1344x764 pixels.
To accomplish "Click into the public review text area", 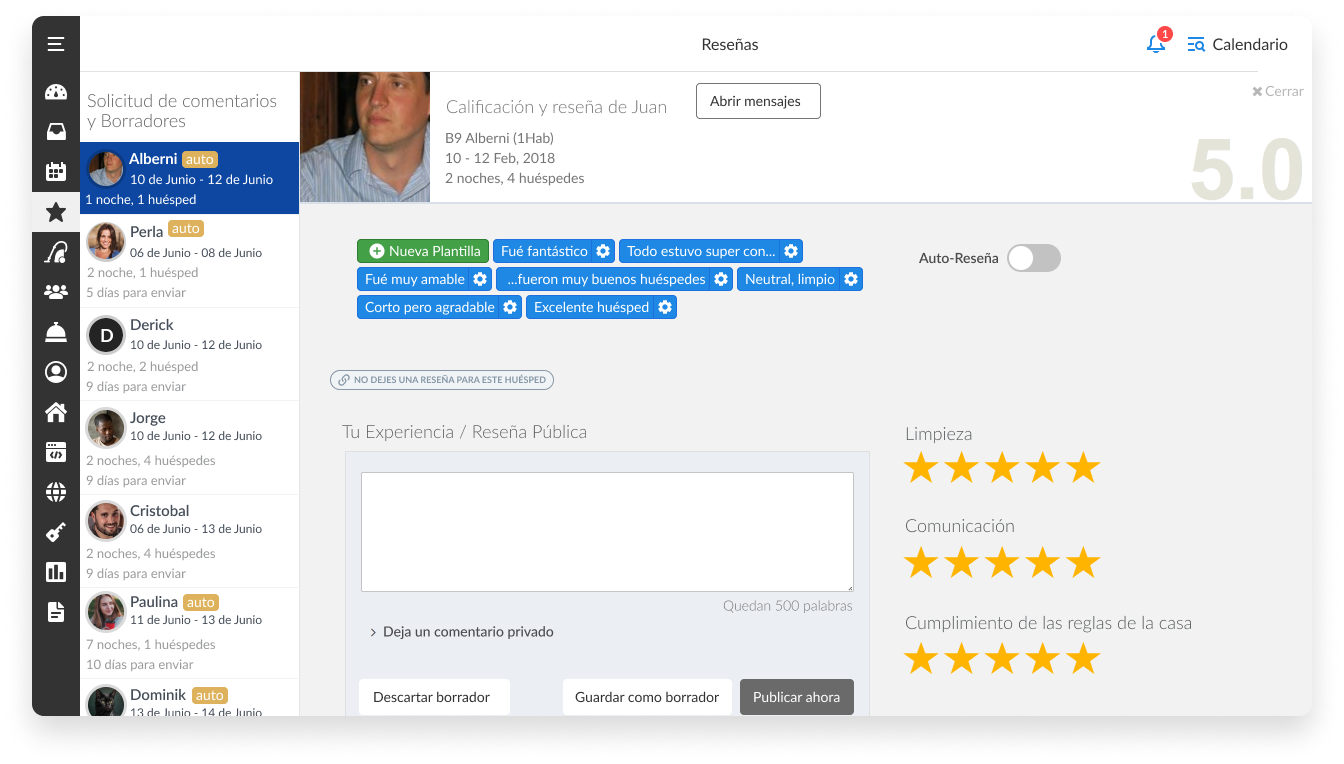I will tap(607, 532).
